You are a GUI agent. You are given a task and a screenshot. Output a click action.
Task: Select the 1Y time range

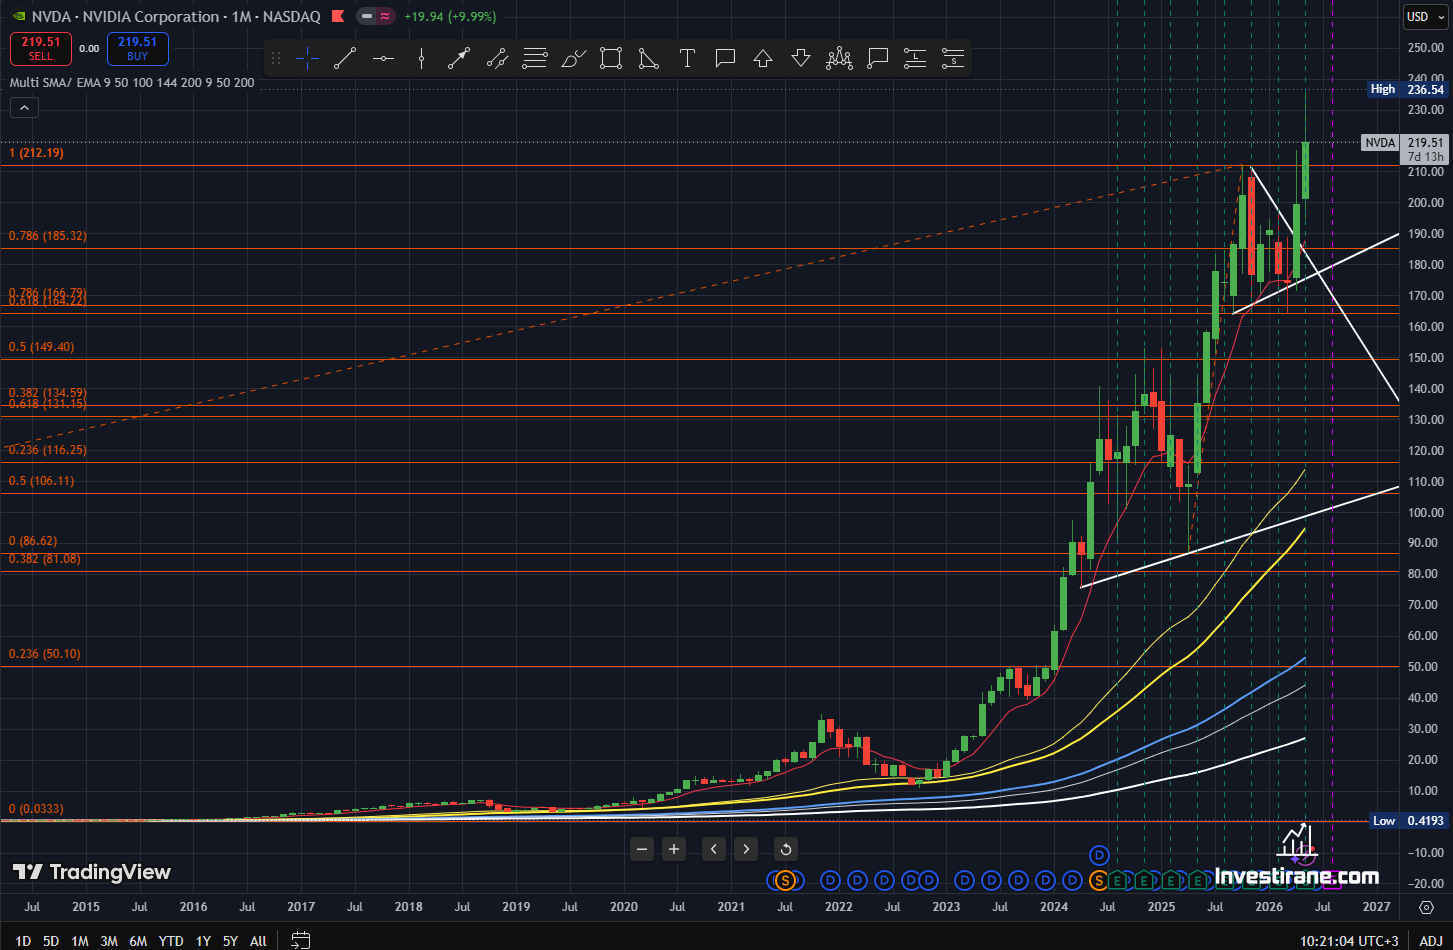(203, 940)
